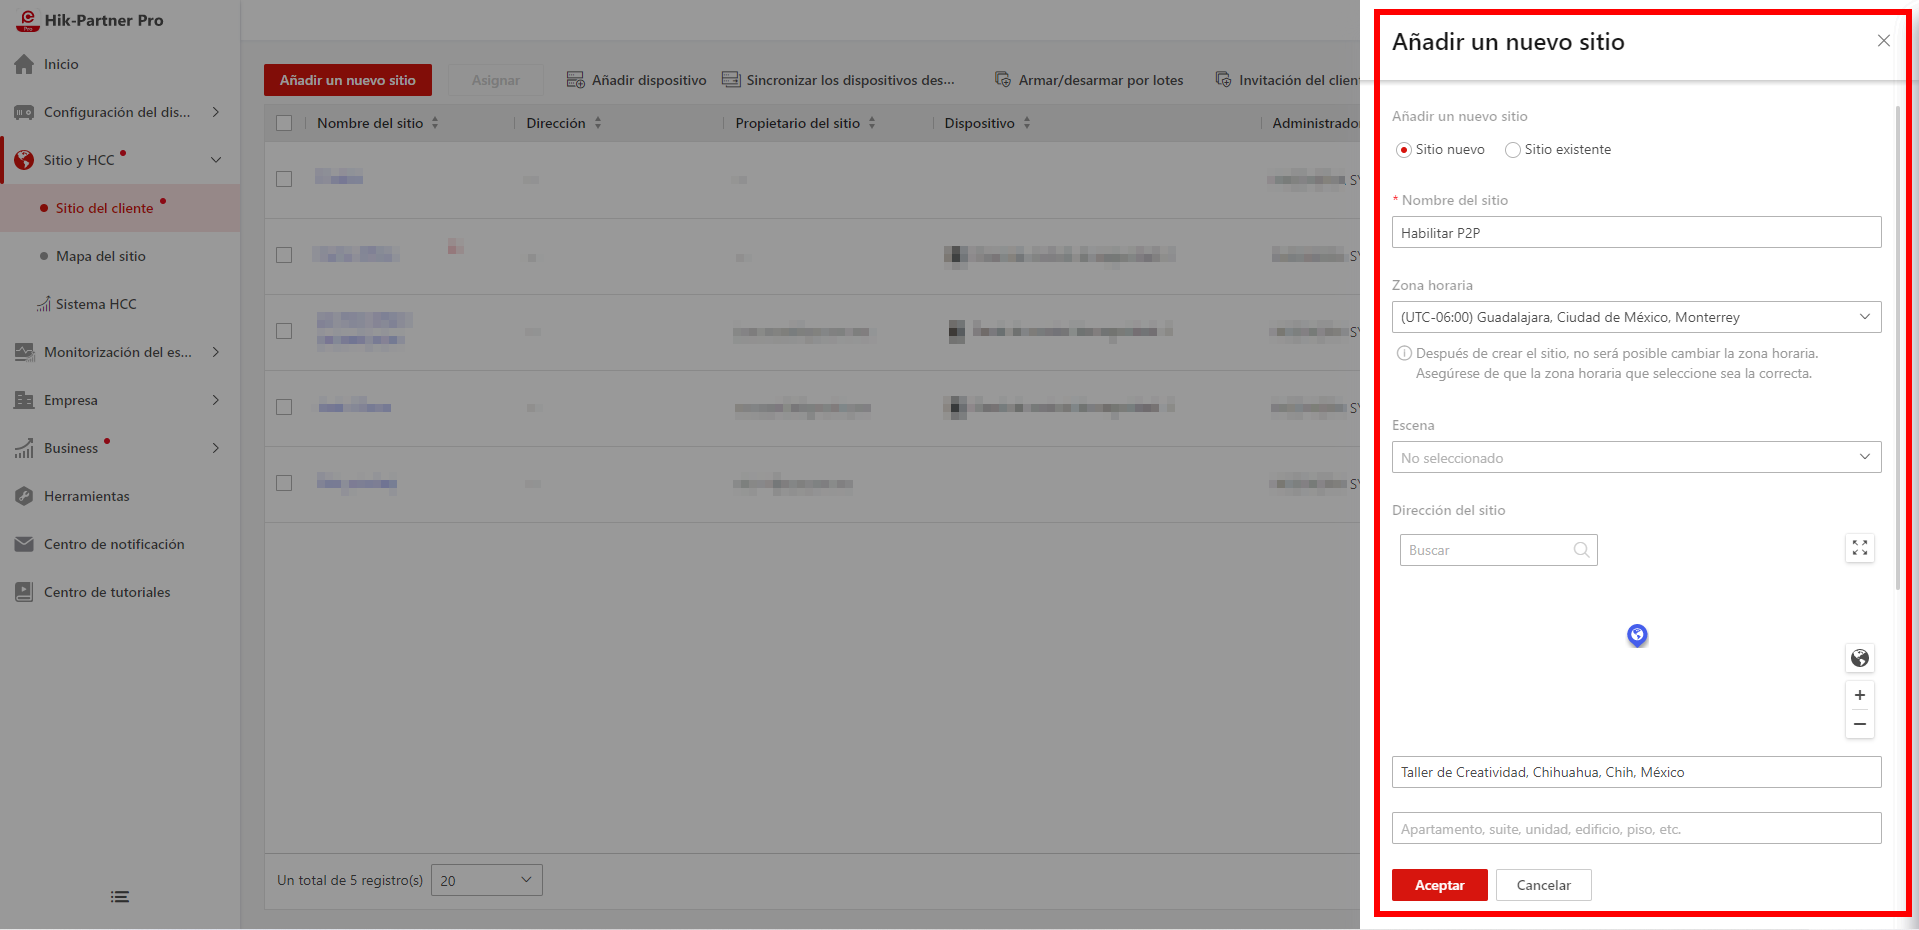
Task: Check the select-all checkbox in table header
Action: coord(284,123)
